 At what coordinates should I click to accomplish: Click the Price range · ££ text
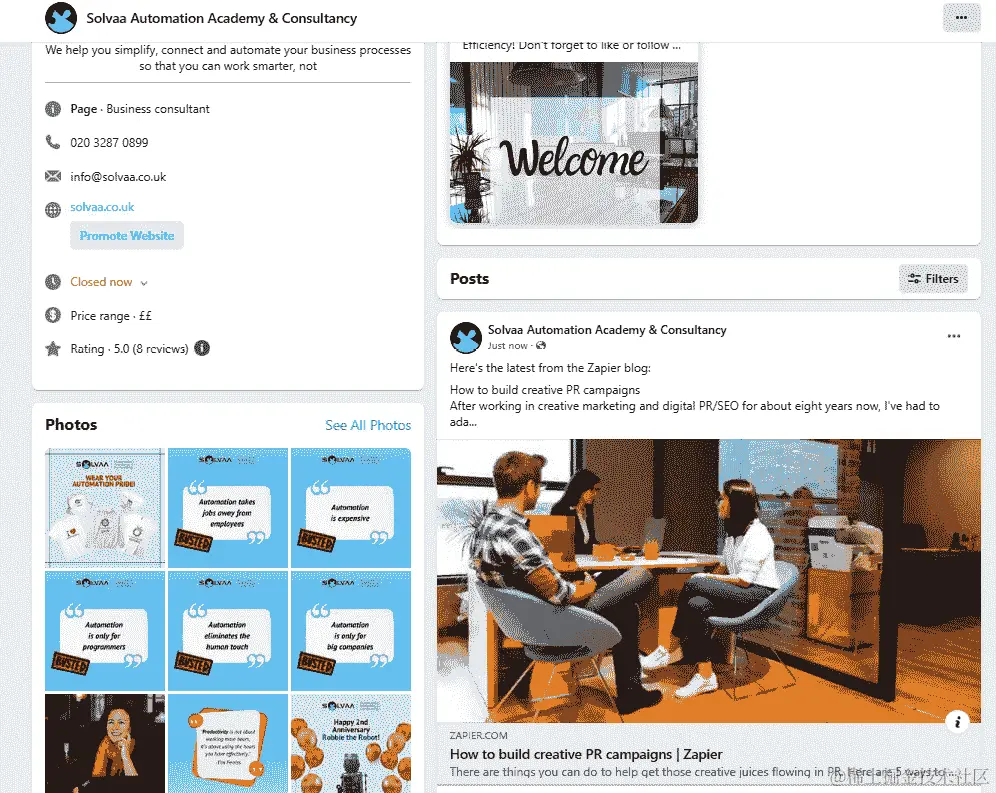[111, 315]
